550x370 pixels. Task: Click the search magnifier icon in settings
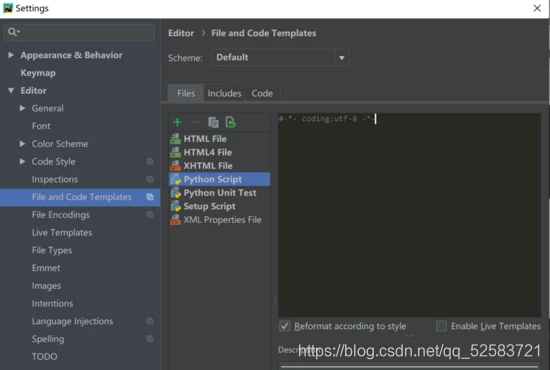[13, 32]
